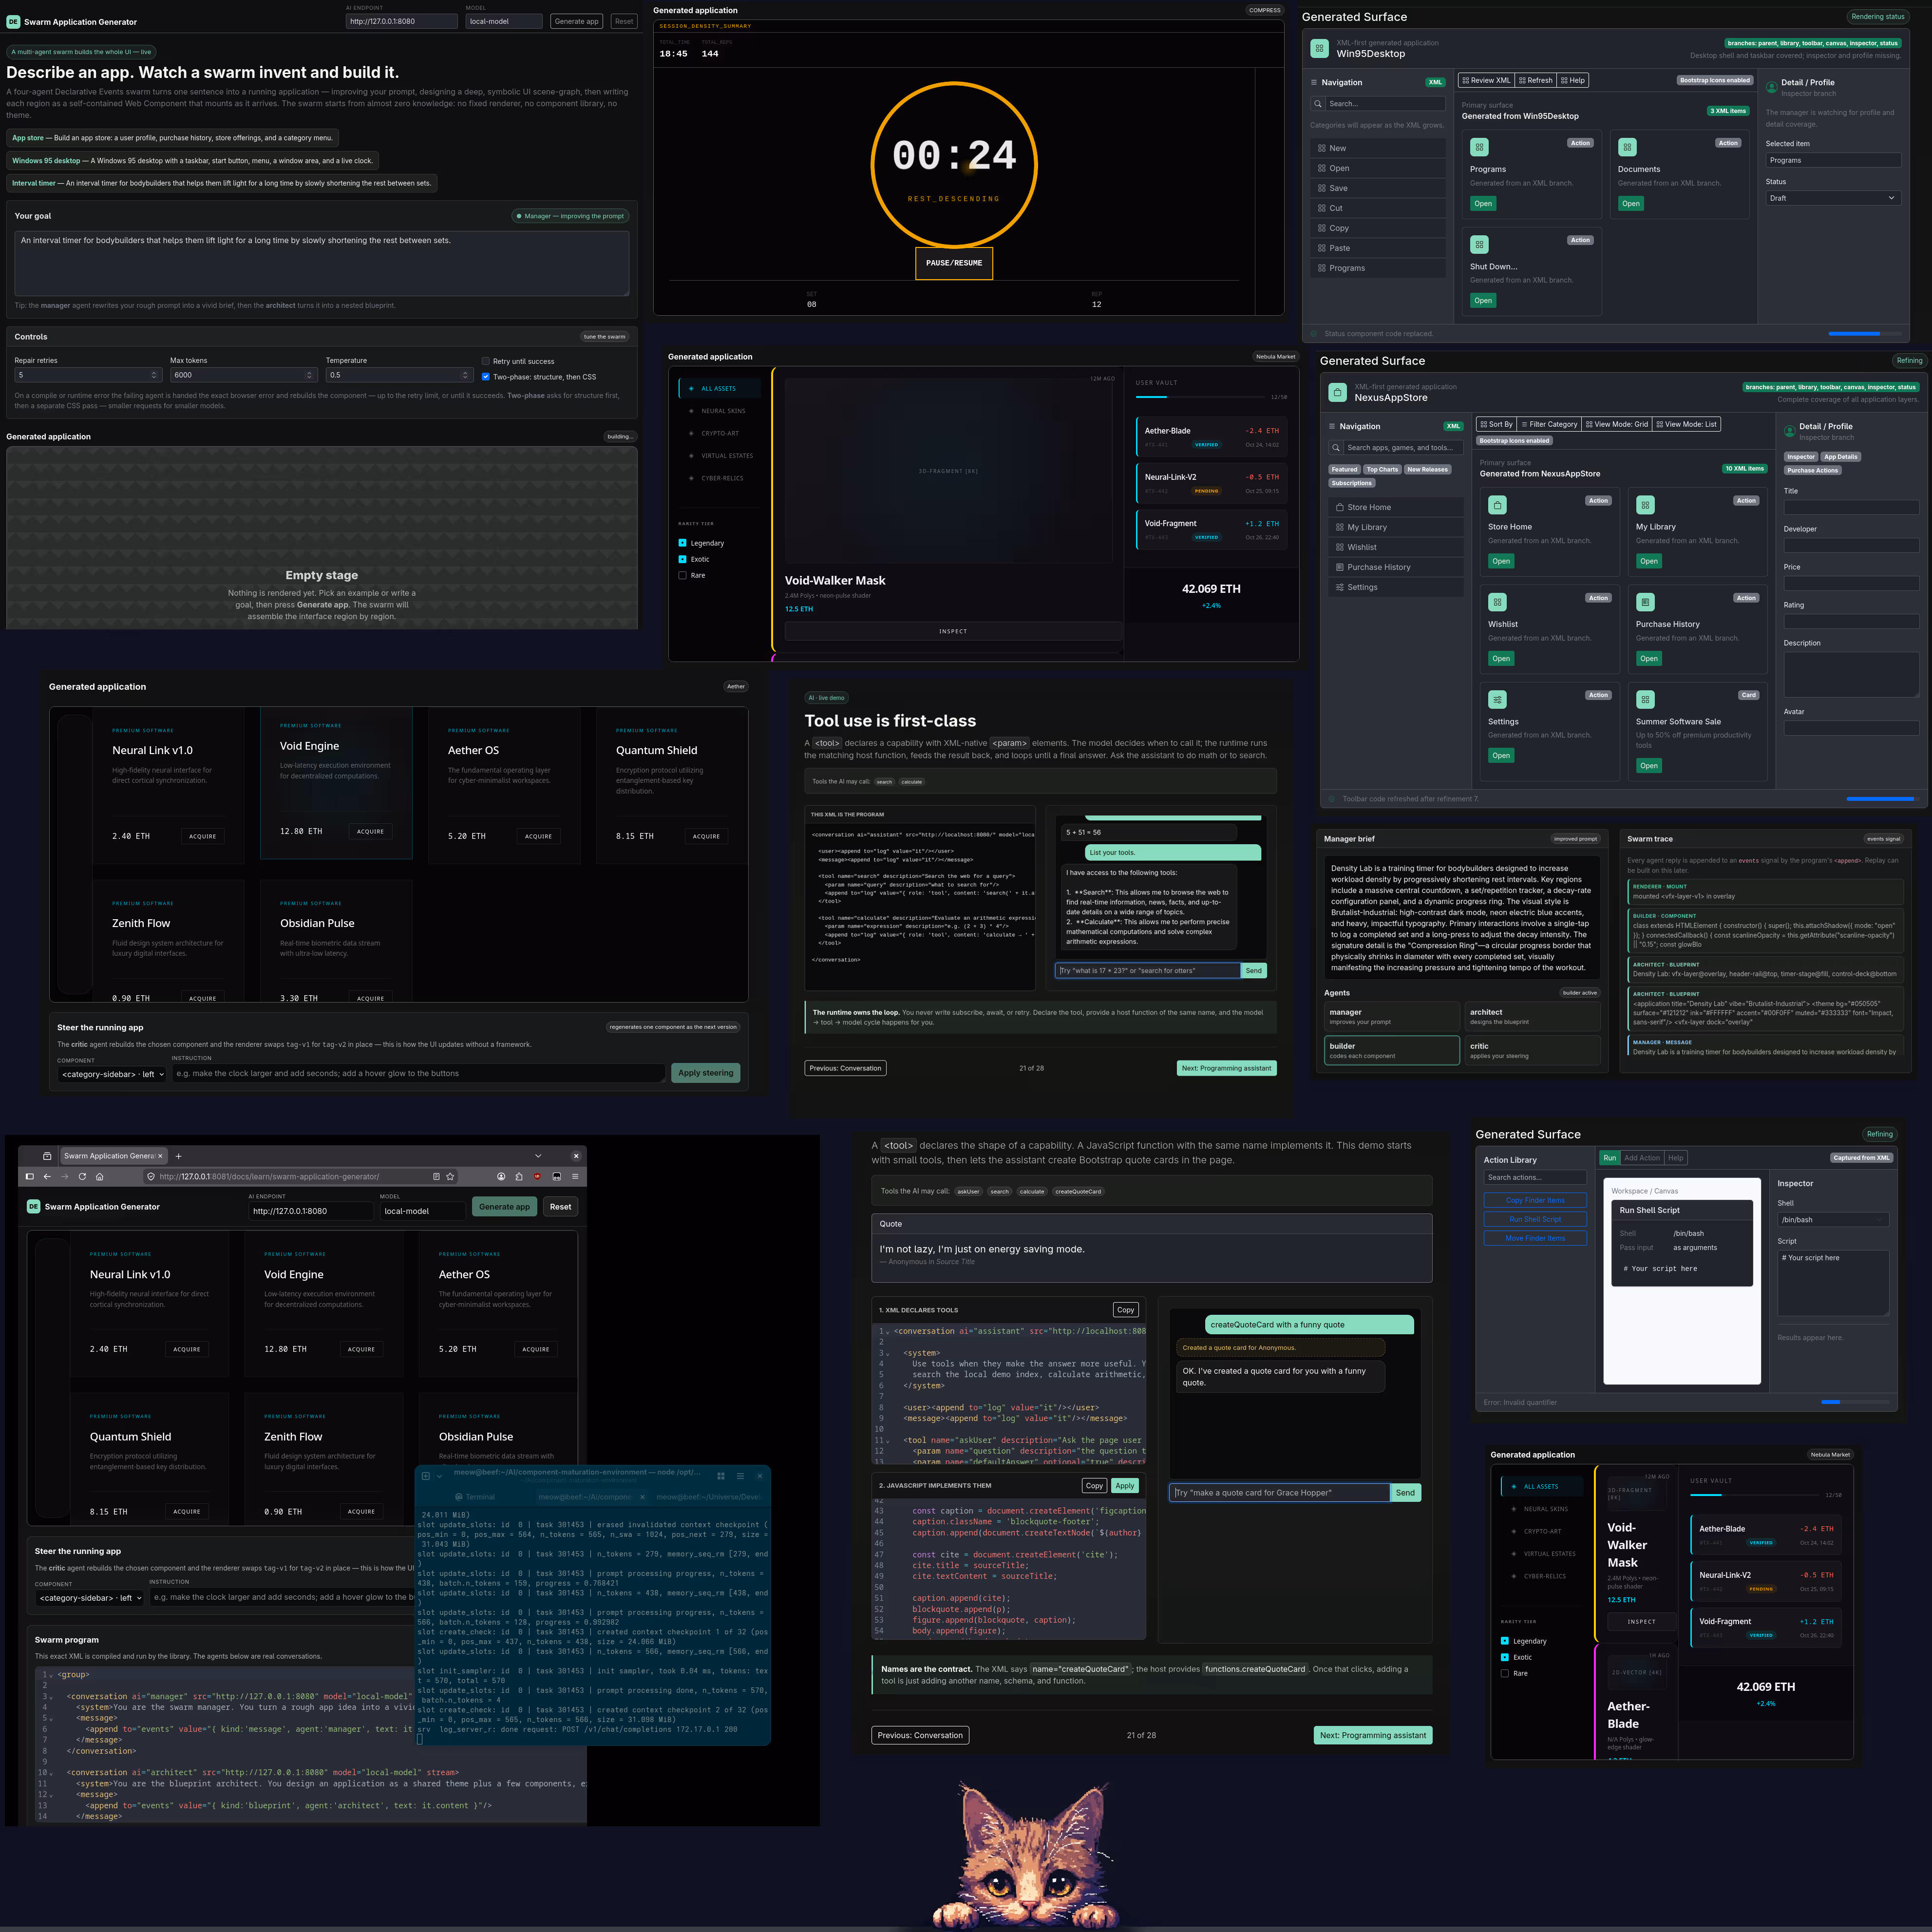
Task: Click the new-tab plus icon in the terminal window
Action: pos(426,1476)
